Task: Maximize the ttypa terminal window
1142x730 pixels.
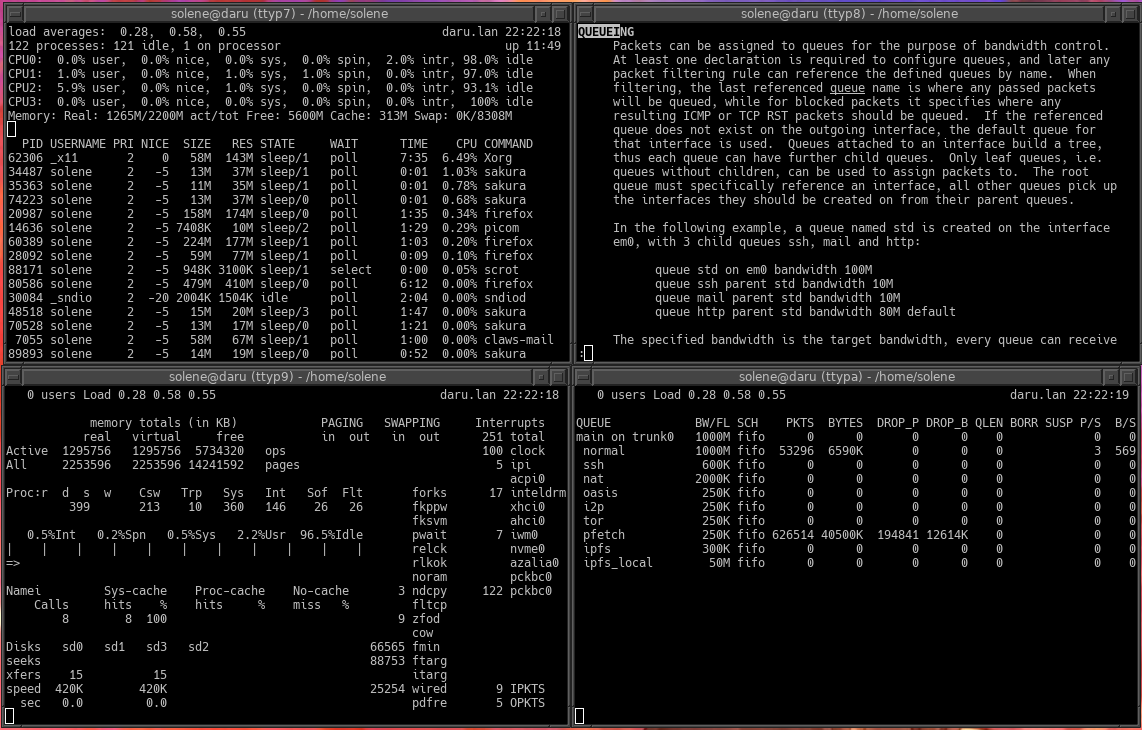Action: click(x=1131, y=377)
